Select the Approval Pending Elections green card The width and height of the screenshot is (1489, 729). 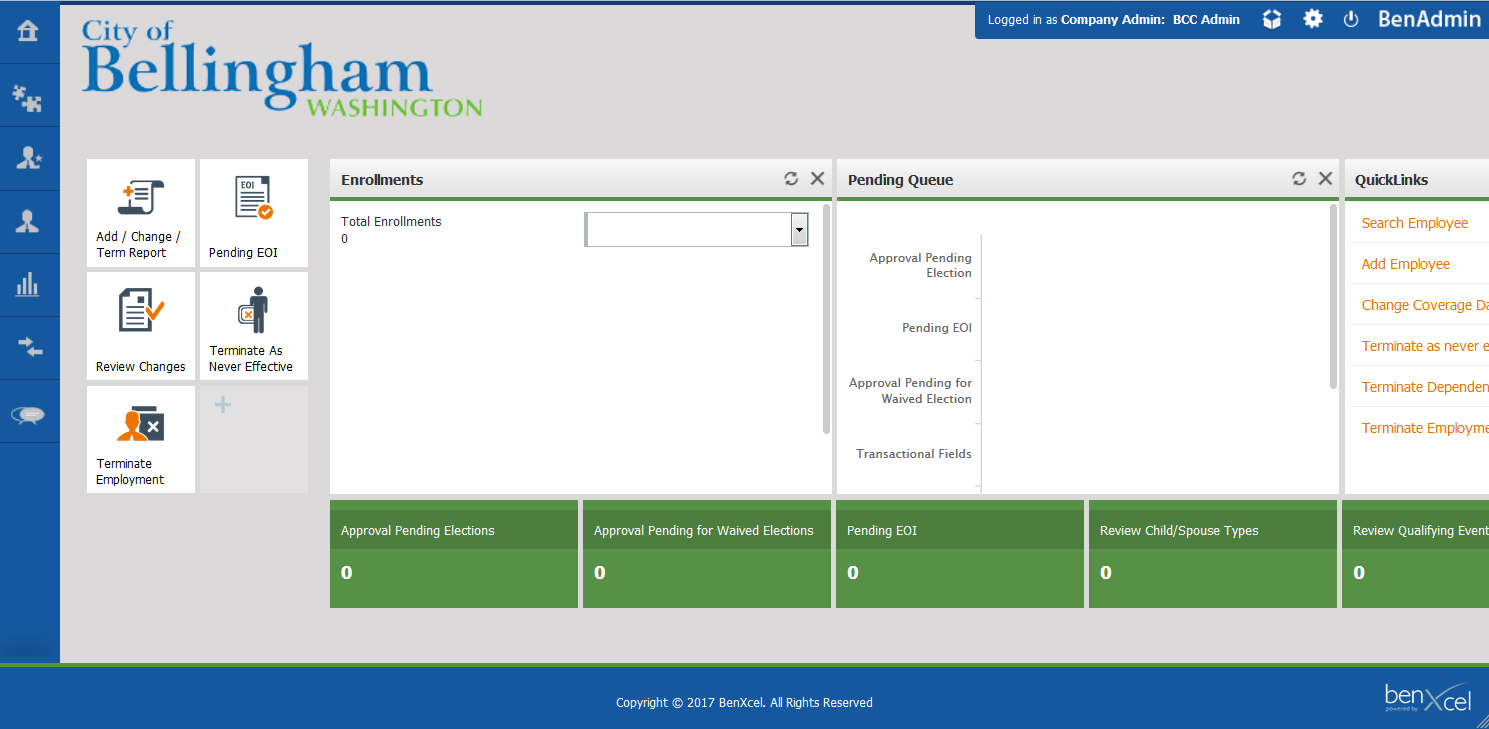[x=454, y=554]
